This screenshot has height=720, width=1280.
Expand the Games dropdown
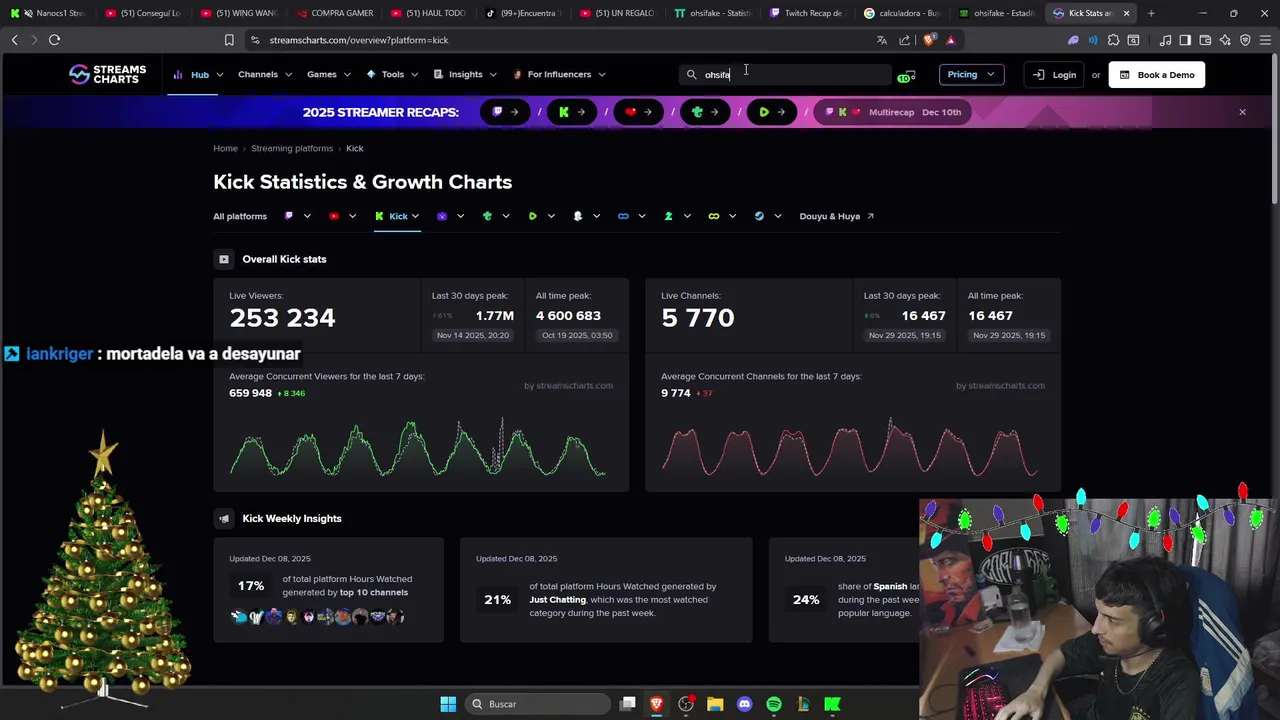tap(328, 74)
